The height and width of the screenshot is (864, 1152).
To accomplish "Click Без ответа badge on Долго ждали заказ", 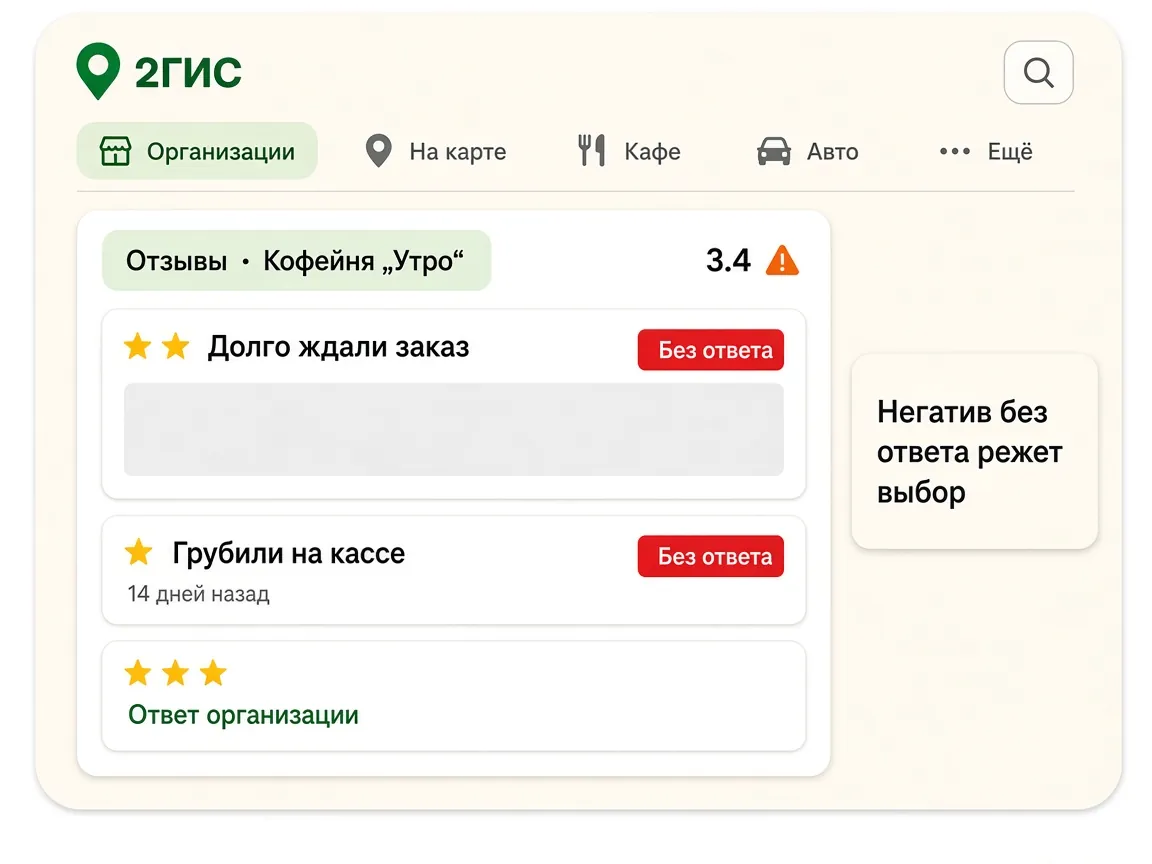I will [x=710, y=350].
